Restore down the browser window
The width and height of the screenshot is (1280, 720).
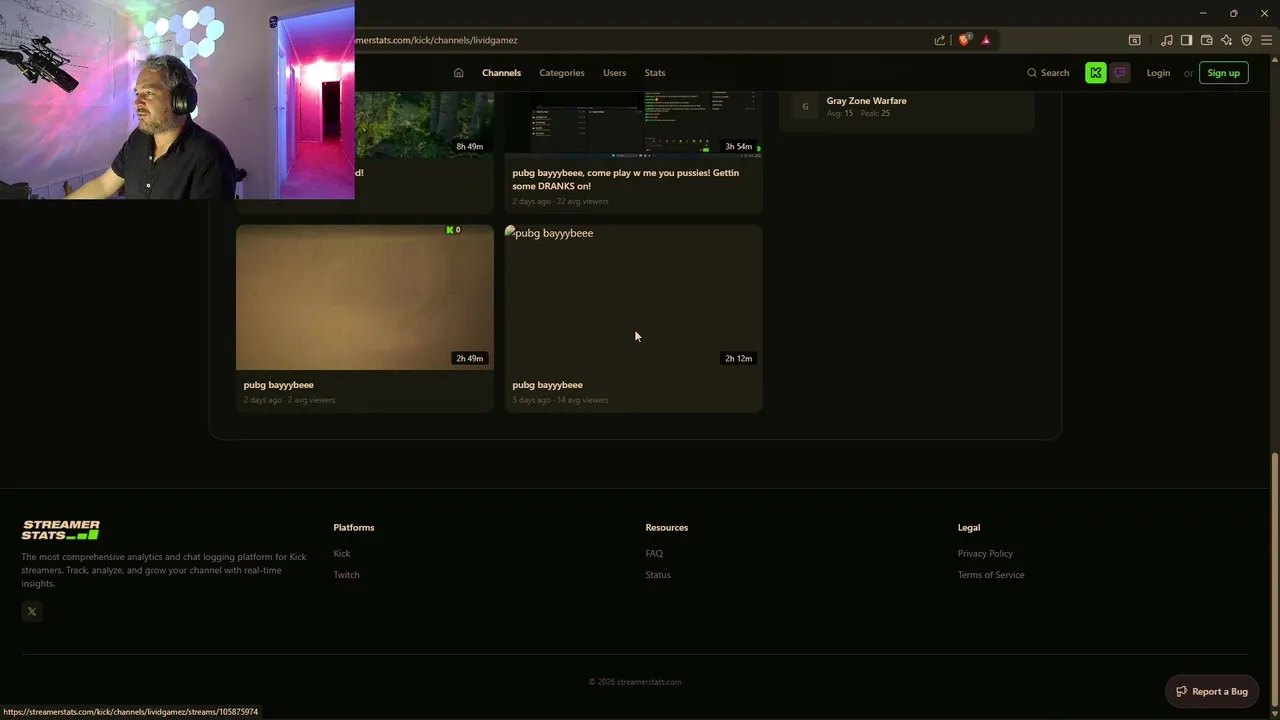[1234, 13]
